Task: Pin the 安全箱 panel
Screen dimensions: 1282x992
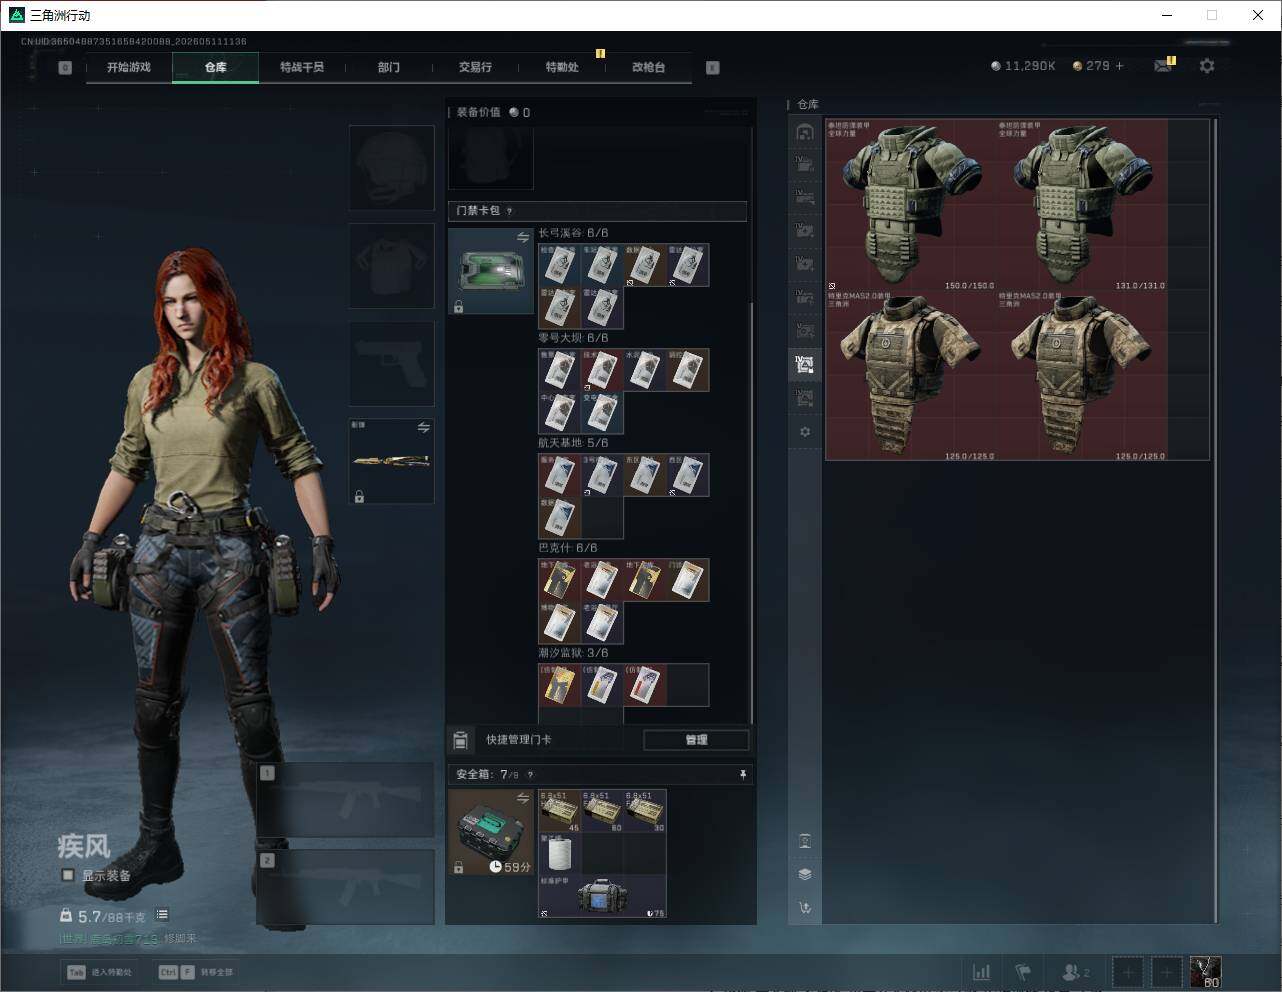Action: coord(742,774)
